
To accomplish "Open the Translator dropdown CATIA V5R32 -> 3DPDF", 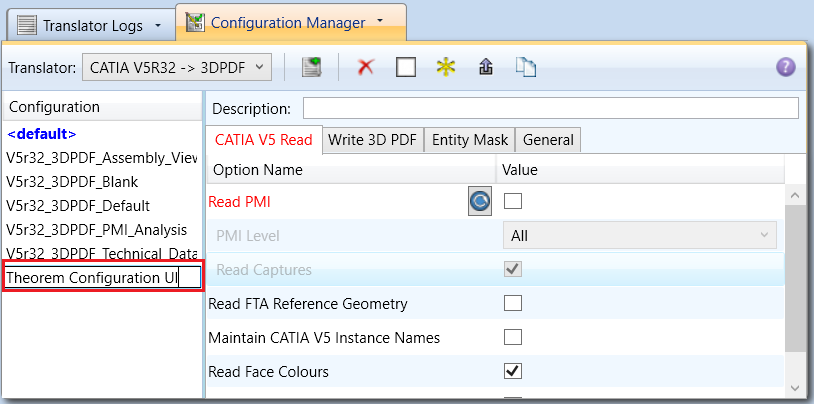I will coord(177,67).
